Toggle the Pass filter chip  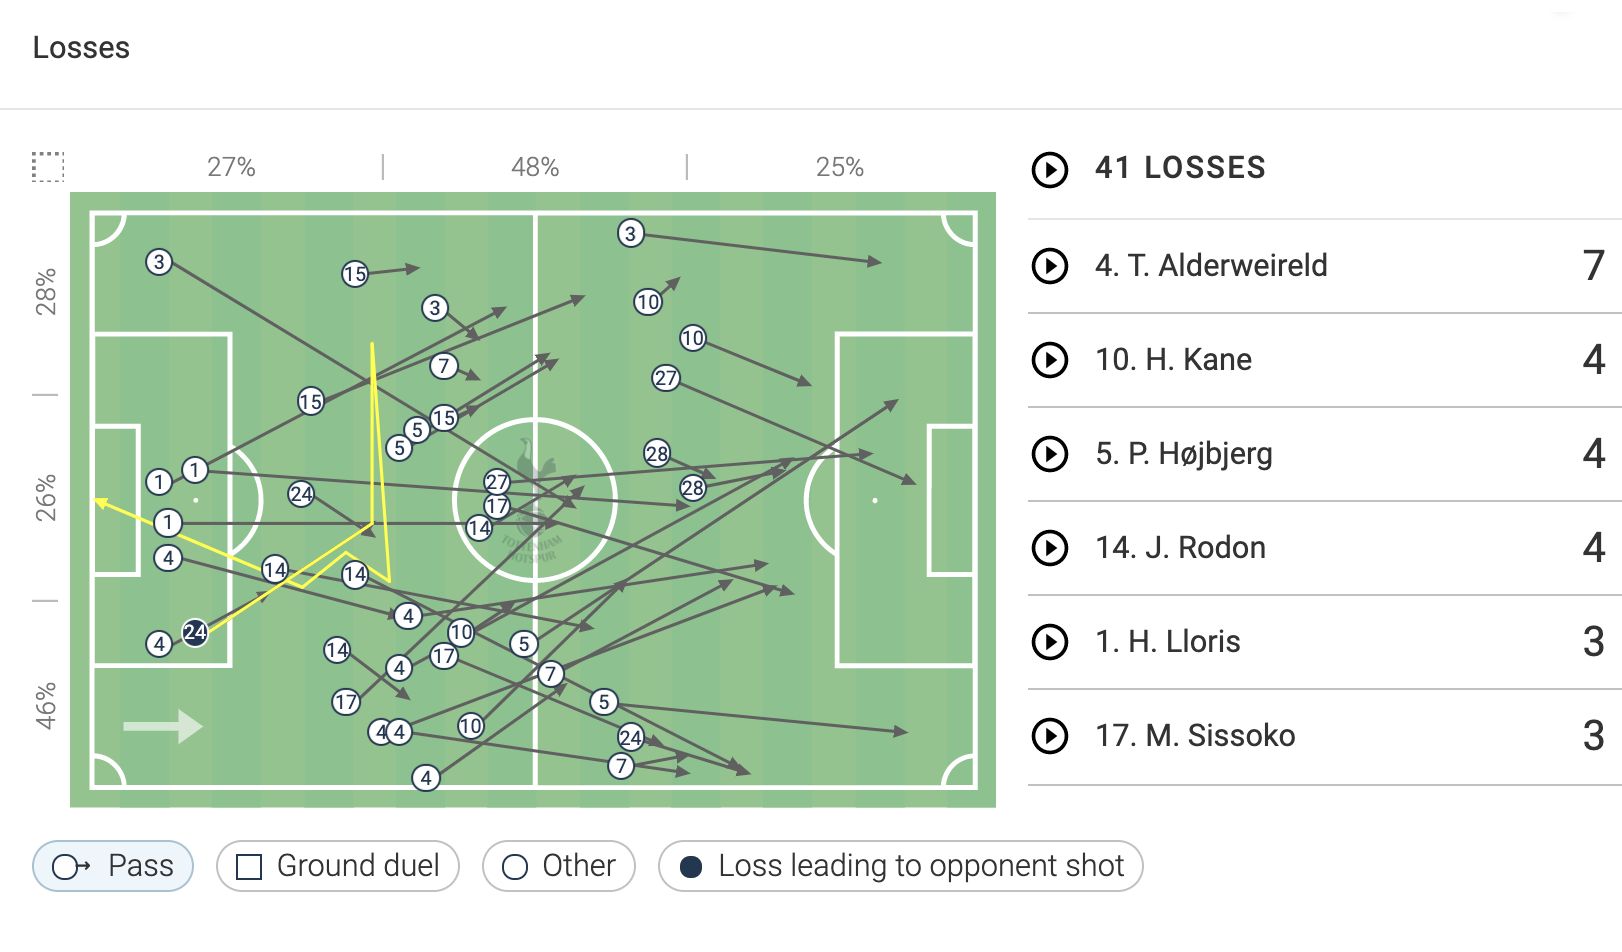113,866
